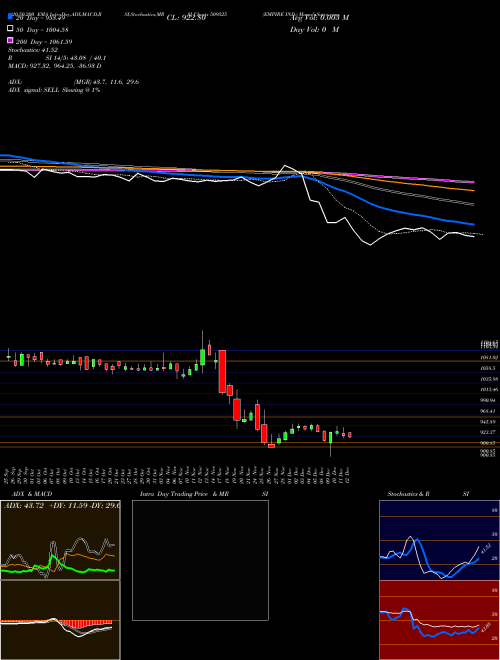
Task: Click the last red candle on the chart
Action: pyautogui.click(x=350, y=435)
